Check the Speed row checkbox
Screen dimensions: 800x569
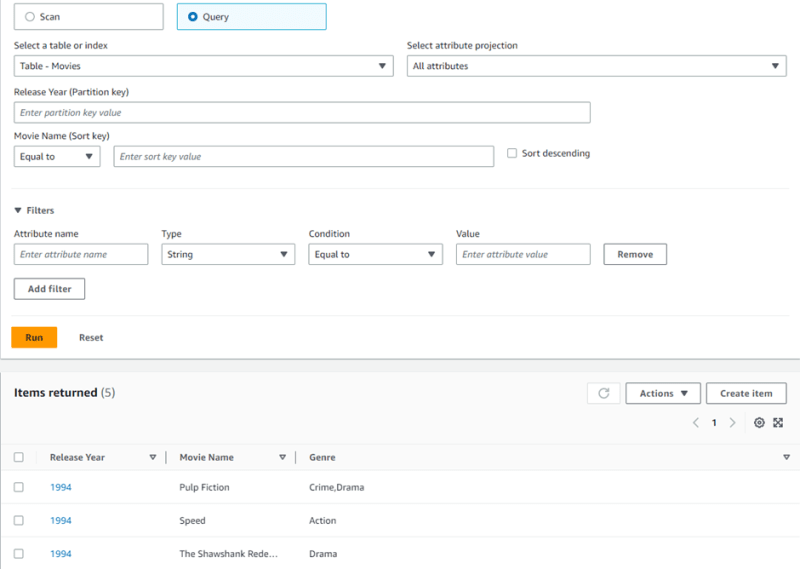coord(19,521)
